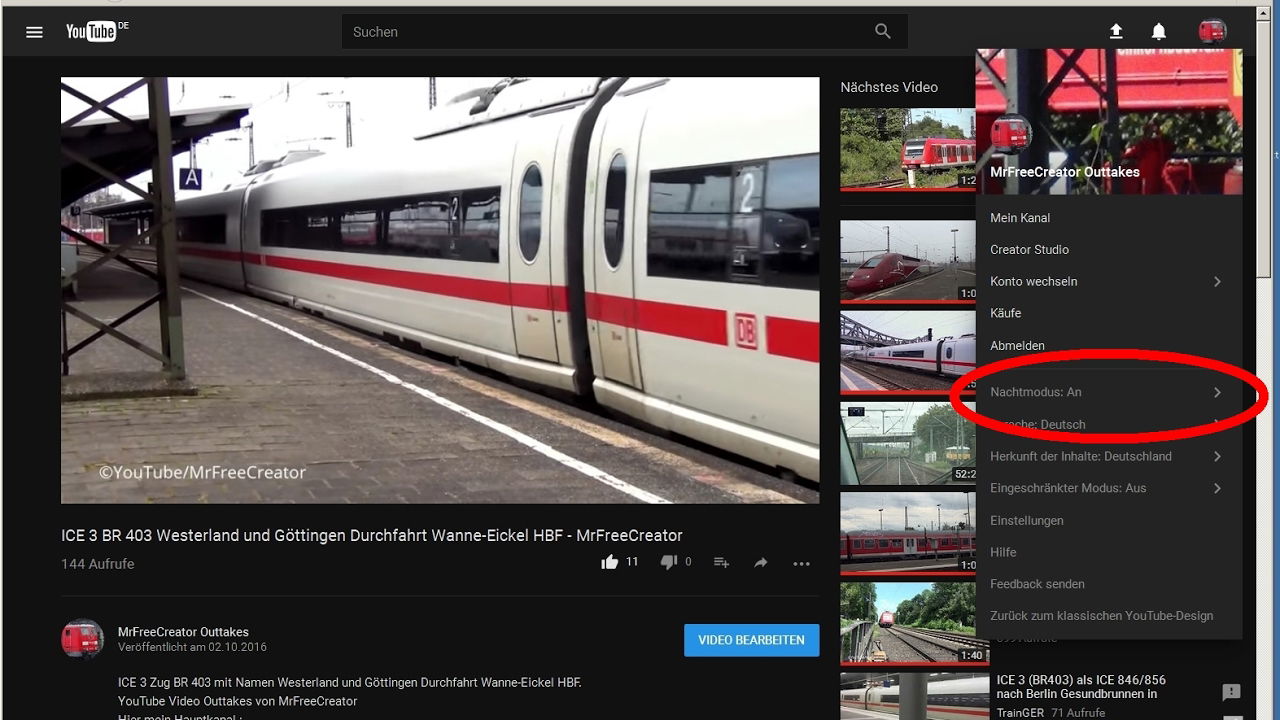Image resolution: width=1280 pixels, height=720 pixels.
Task: Open the hamburger navigation menu
Action: click(34, 31)
